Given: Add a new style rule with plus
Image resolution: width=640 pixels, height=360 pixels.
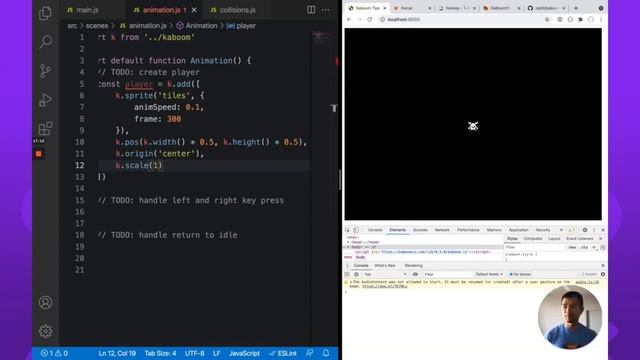Looking at the screenshot, I should point(594,247).
